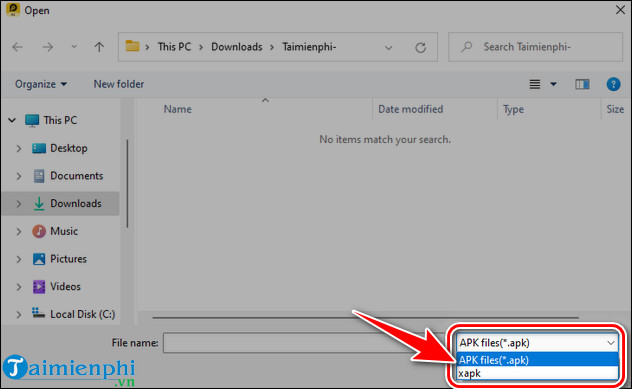The width and height of the screenshot is (632, 389).
Task: Change the view layout icon
Action: pyautogui.click(x=535, y=84)
